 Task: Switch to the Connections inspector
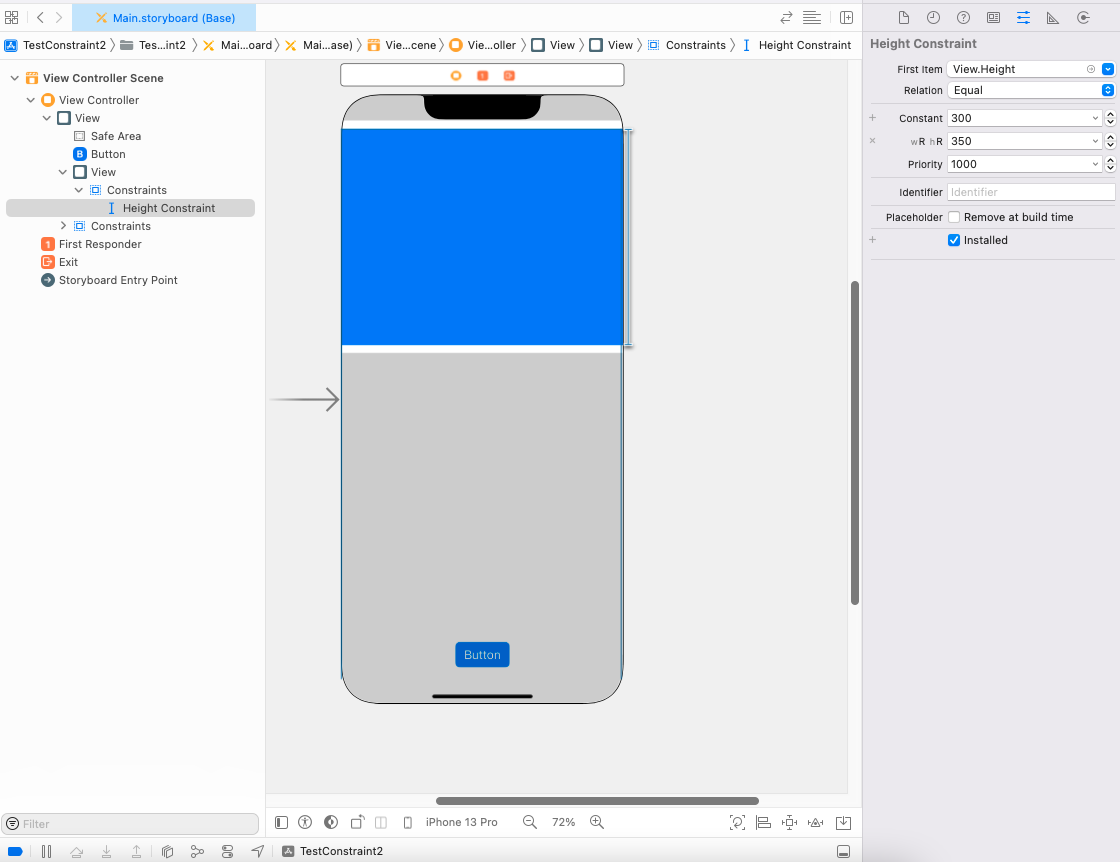[1082, 18]
